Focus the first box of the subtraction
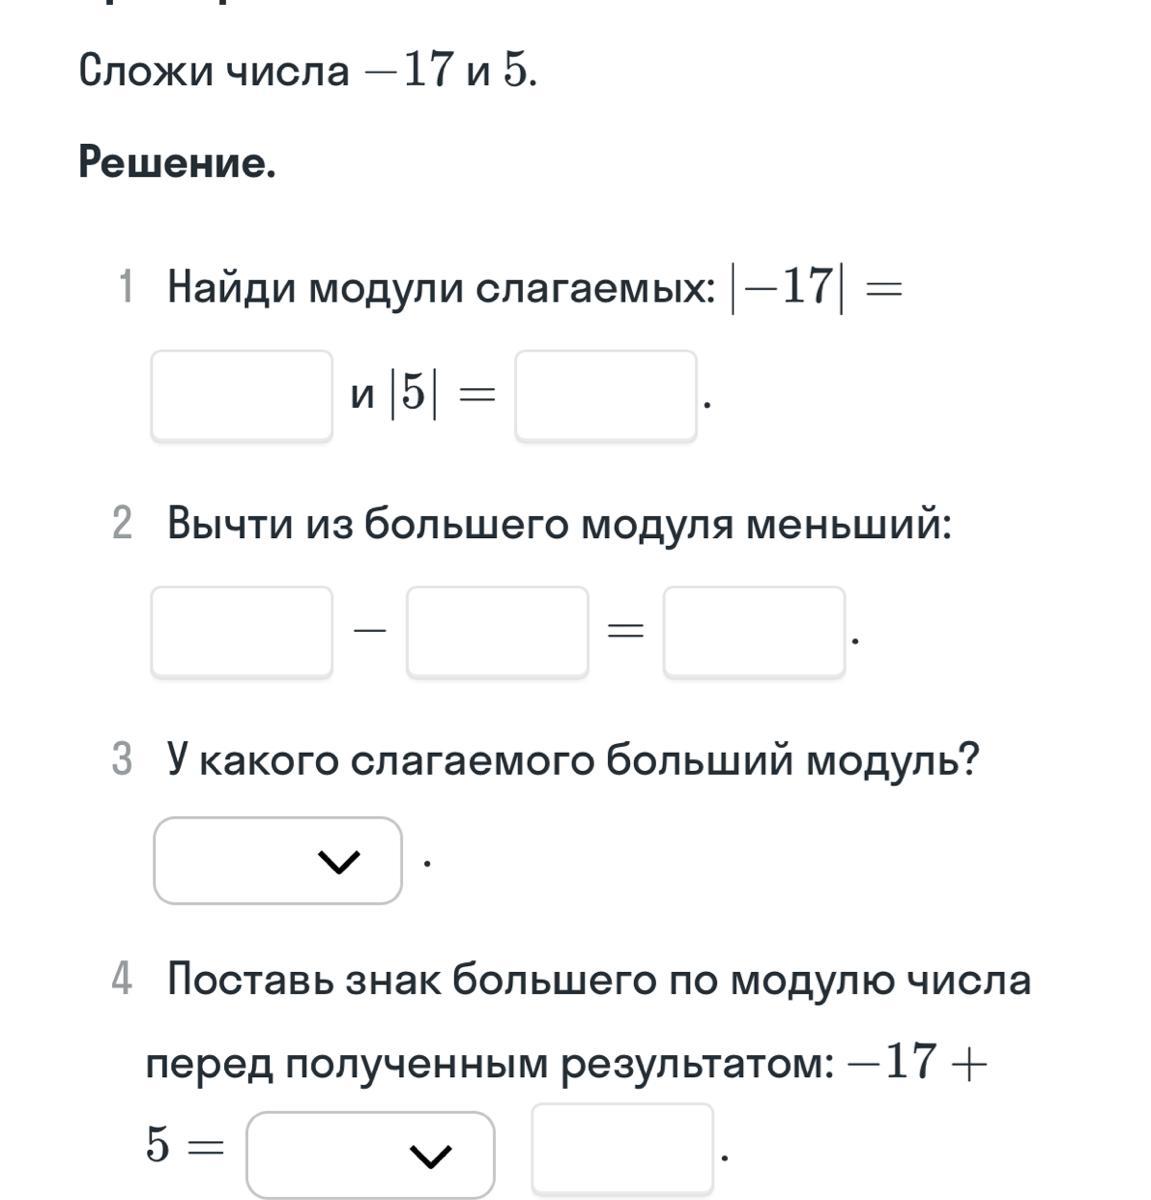Viewport: 1151px width, 1200px height. tap(241, 631)
